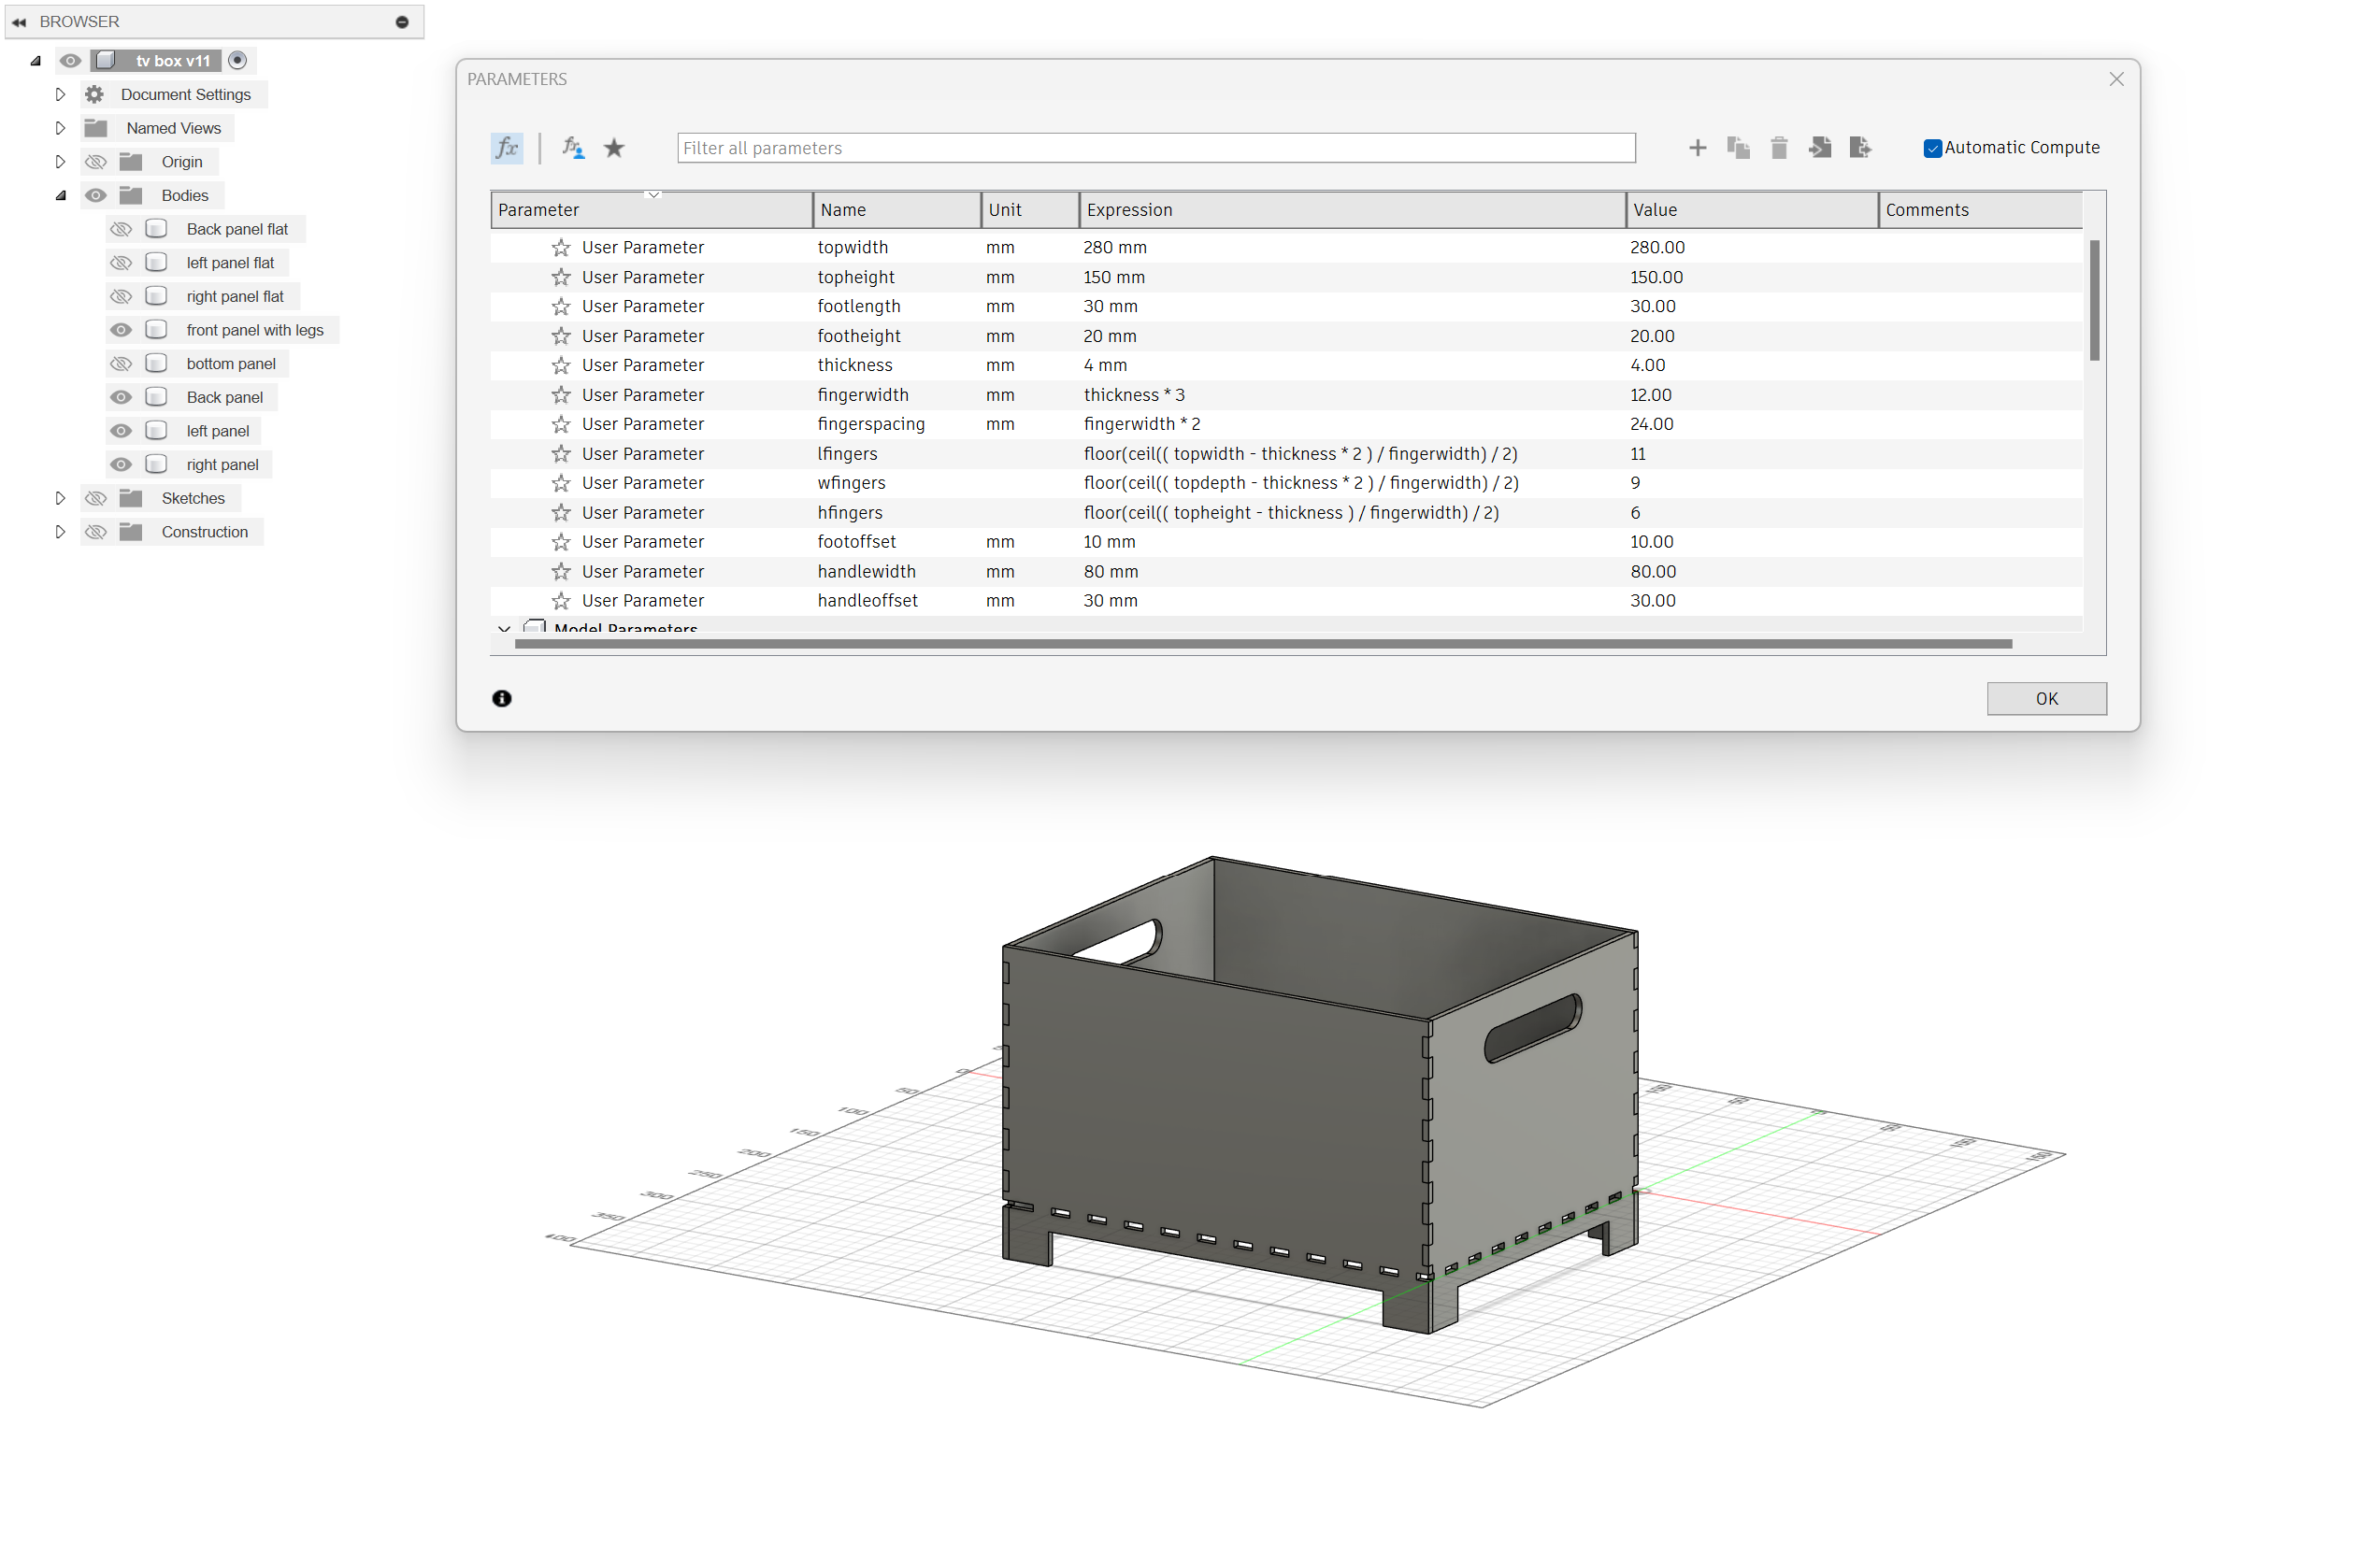Image resolution: width=2380 pixels, height=1556 pixels.
Task: Click the fx all parameters filter icon
Action: tap(507, 148)
